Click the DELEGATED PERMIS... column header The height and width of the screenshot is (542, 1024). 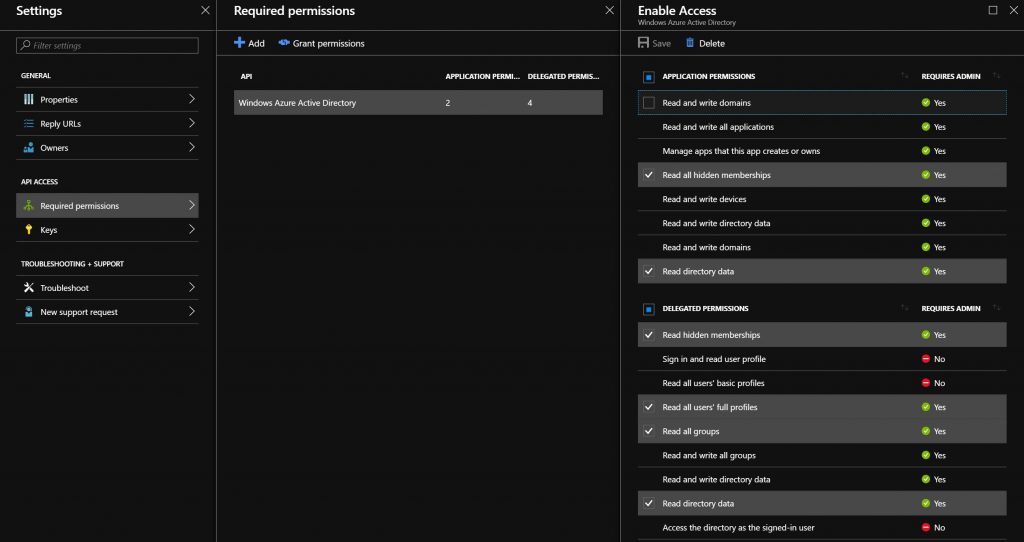click(x=563, y=76)
